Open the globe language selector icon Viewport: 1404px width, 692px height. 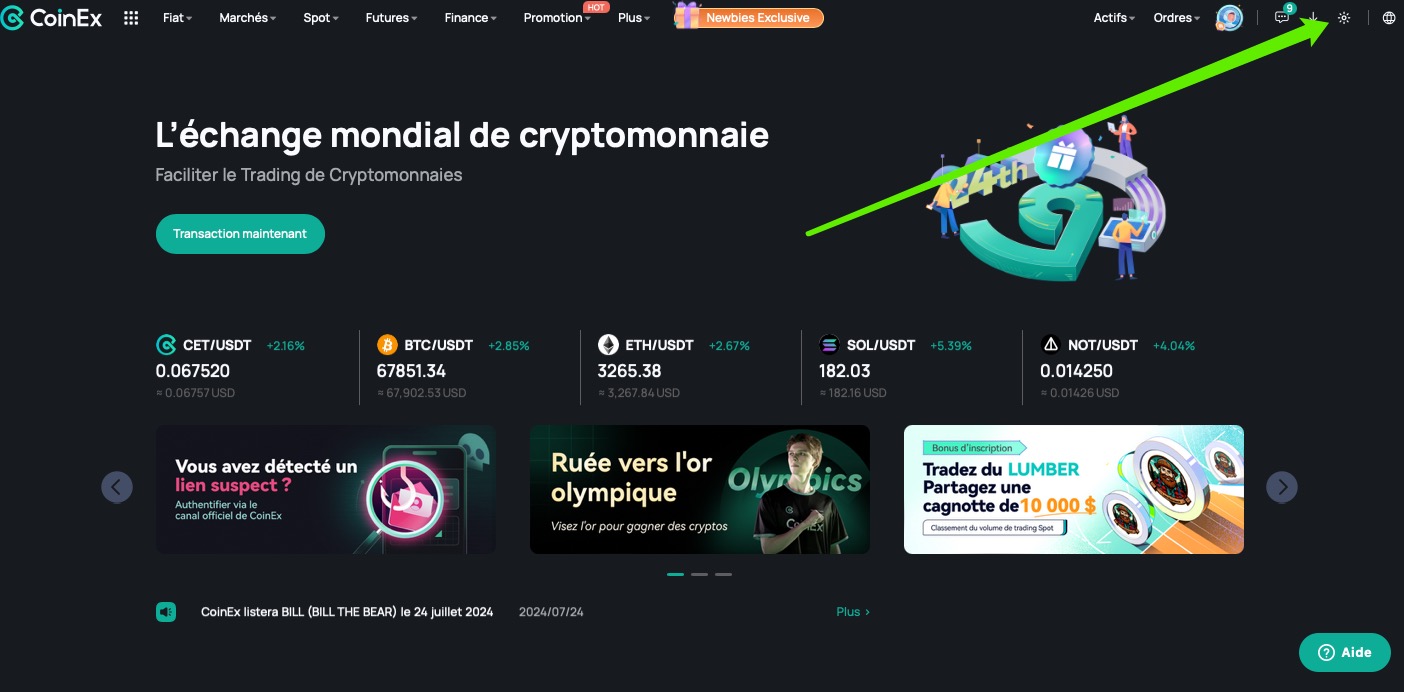click(1389, 18)
